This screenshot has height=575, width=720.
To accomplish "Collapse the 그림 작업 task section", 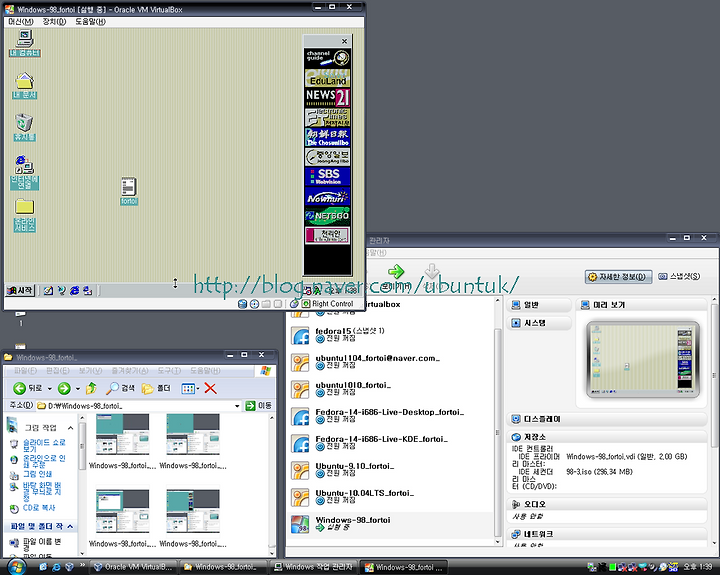I will pyautogui.click(x=70, y=428).
